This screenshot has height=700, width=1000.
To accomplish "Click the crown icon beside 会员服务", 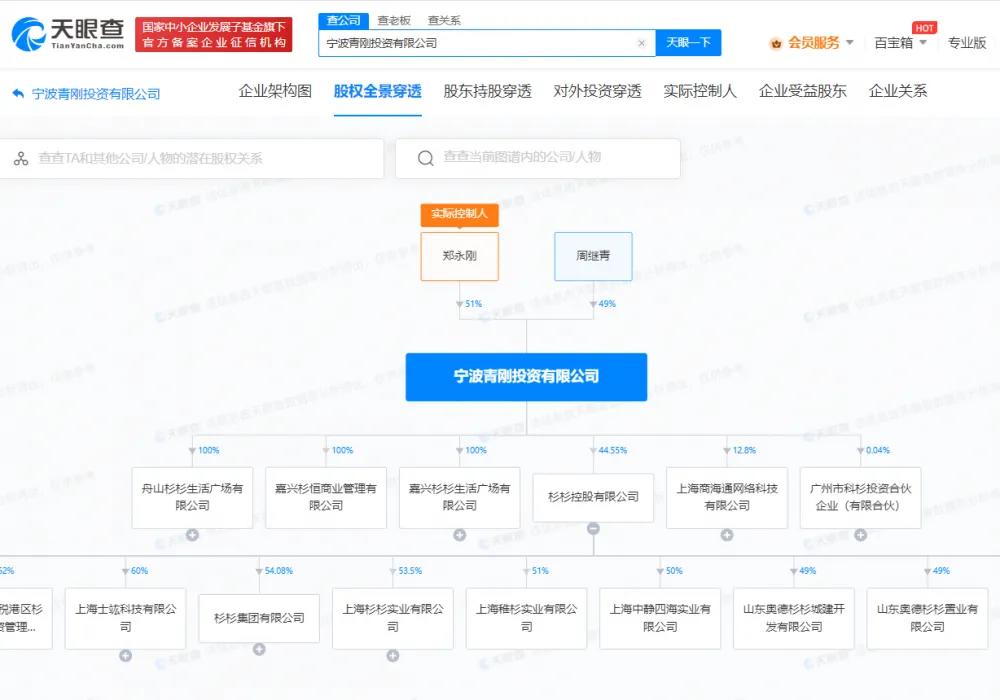I will click(776, 43).
